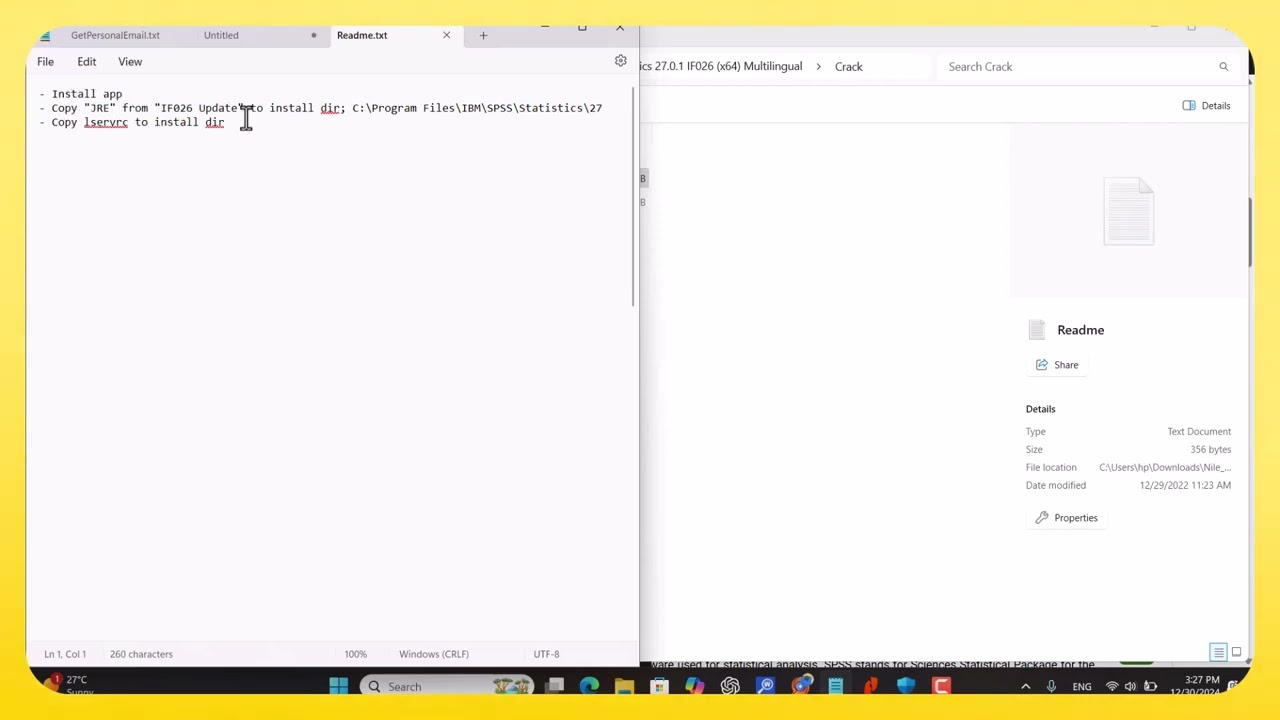Toggle the Details pane button in Explorer

pyautogui.click(x=1206, y=105)
